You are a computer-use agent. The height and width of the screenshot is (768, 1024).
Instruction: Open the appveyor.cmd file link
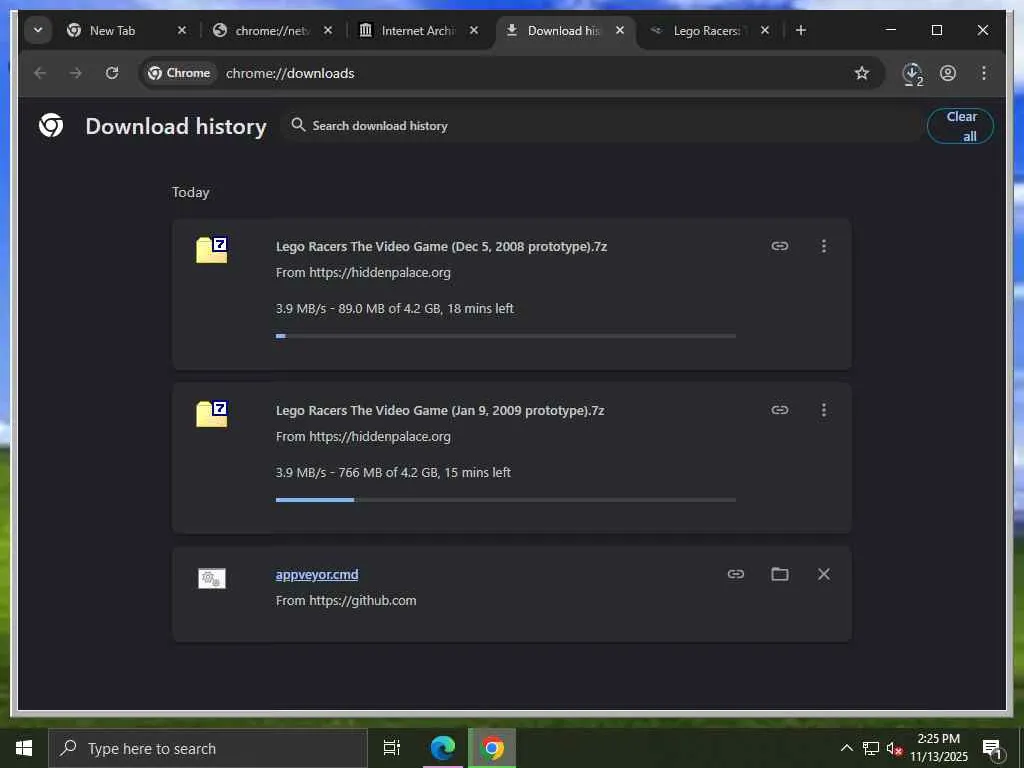317,575
